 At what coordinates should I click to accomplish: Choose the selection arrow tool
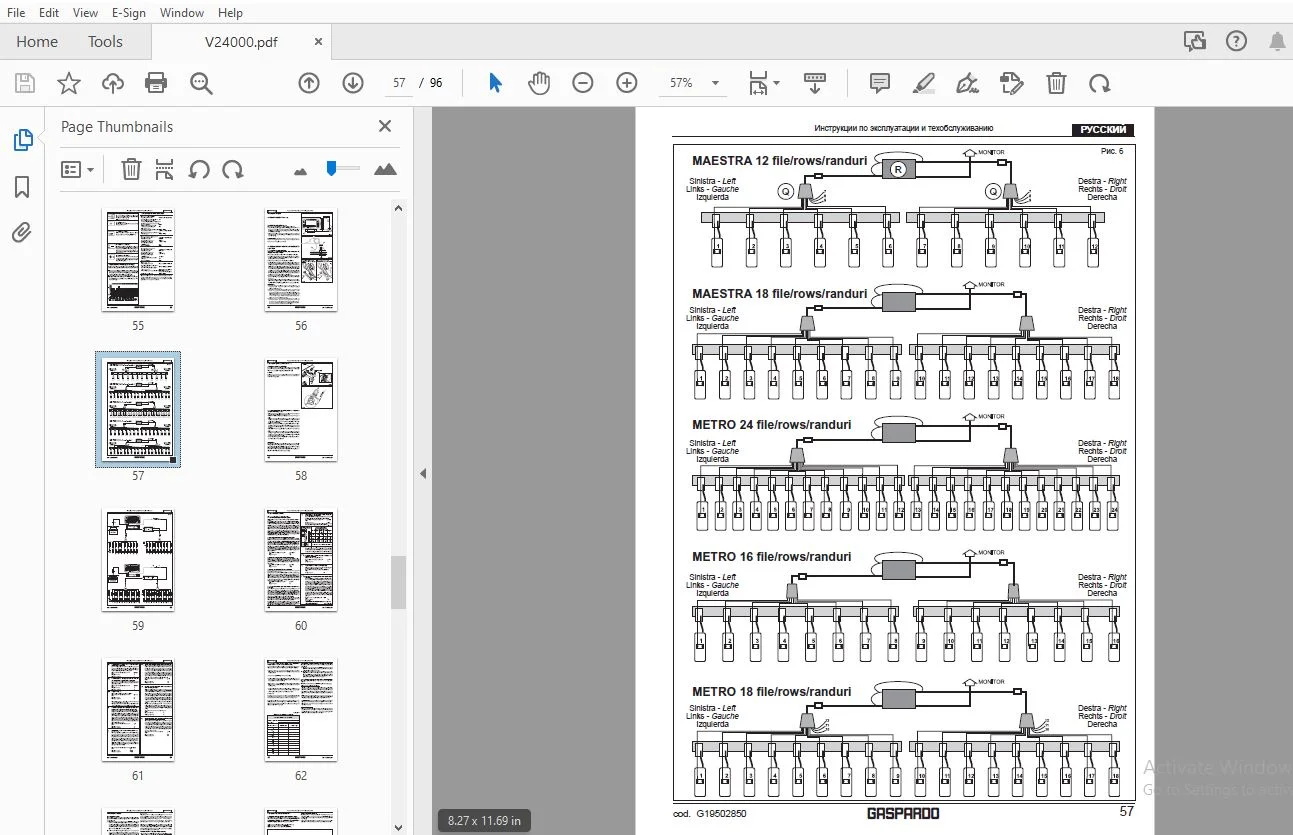495,83
